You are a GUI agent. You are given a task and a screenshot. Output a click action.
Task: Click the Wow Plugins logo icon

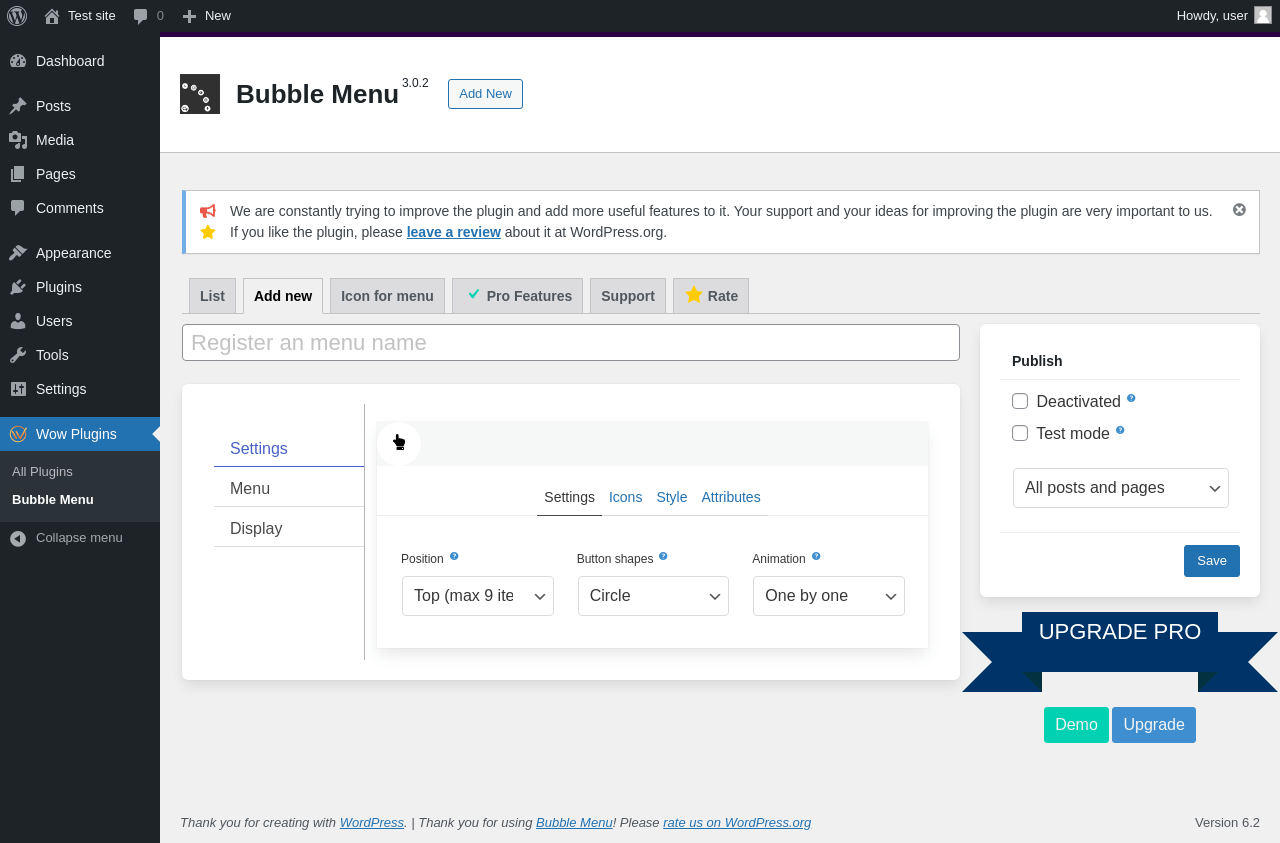point(18,434)
